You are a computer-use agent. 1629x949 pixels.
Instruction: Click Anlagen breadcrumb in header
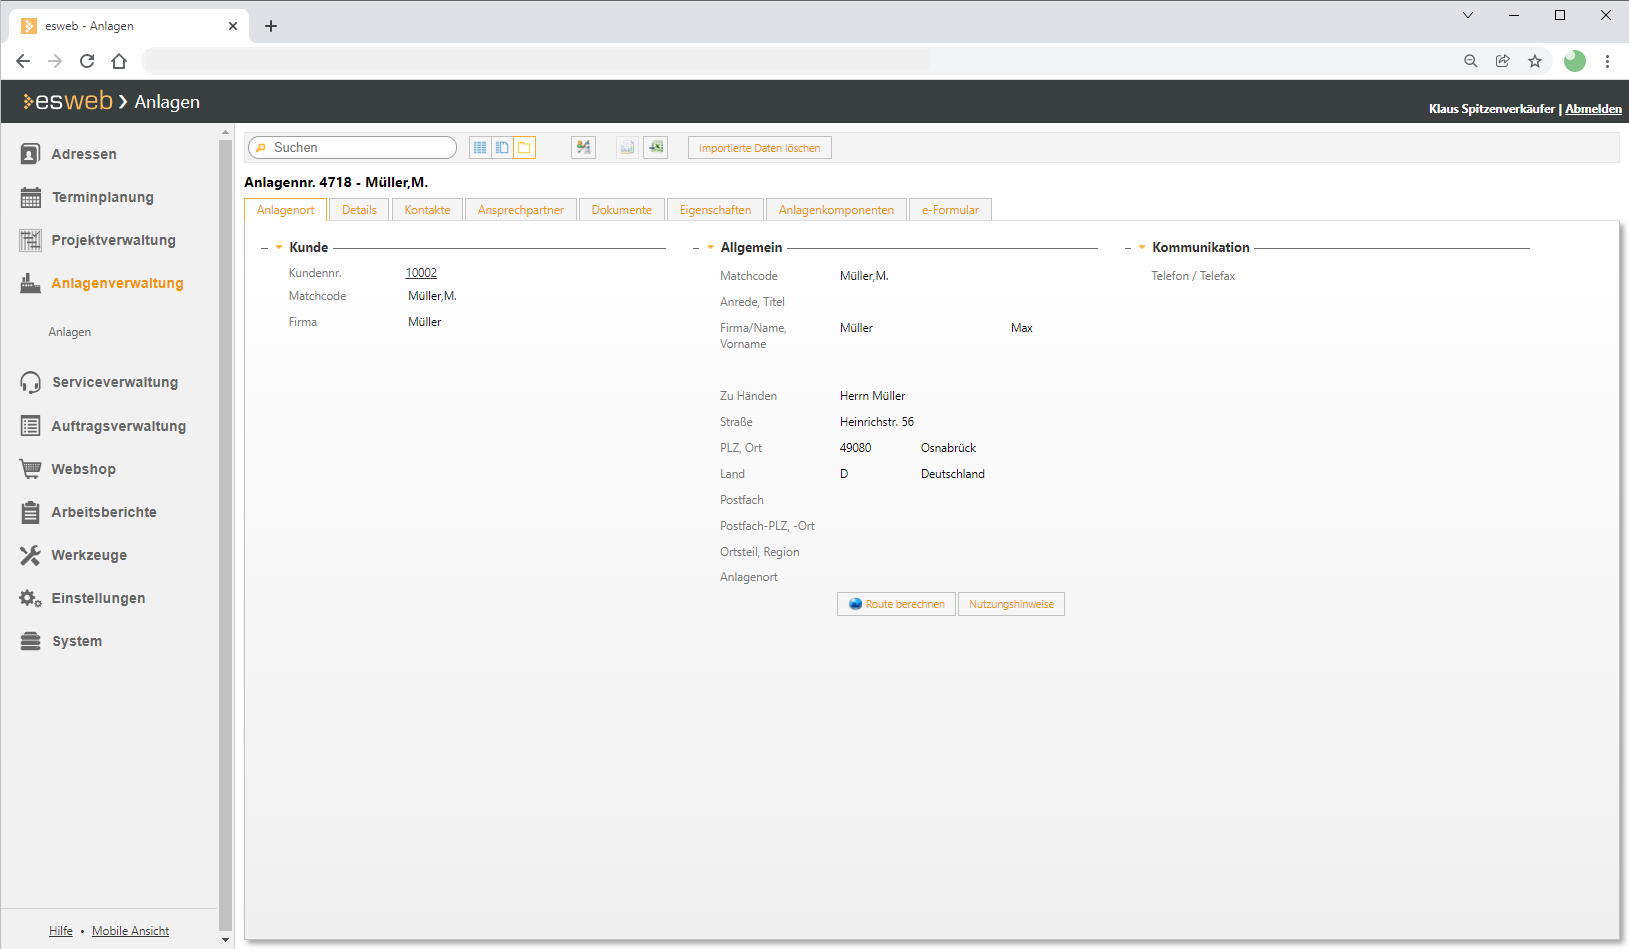pos(167,102)
